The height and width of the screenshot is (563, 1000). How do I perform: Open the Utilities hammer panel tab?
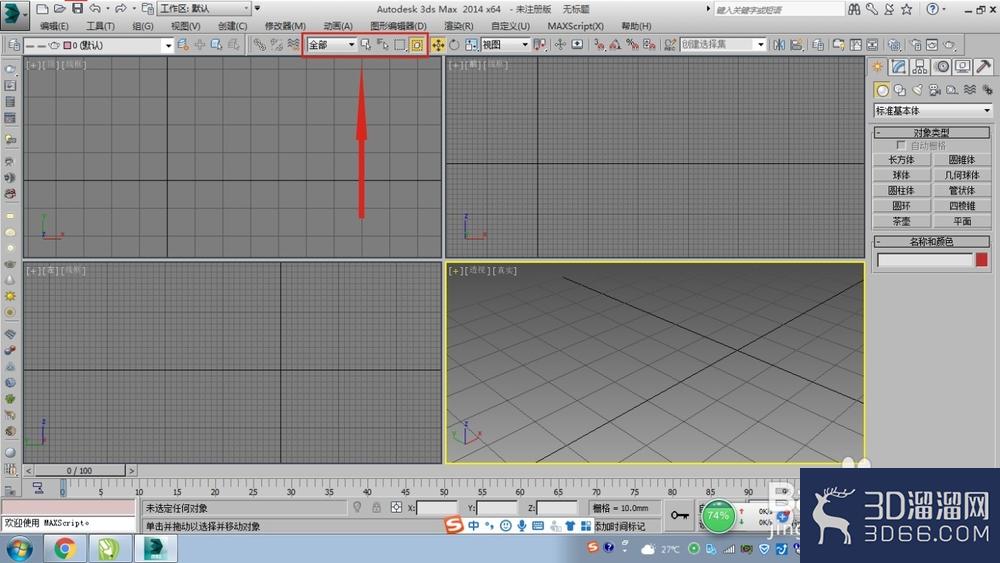click(983, 66)
